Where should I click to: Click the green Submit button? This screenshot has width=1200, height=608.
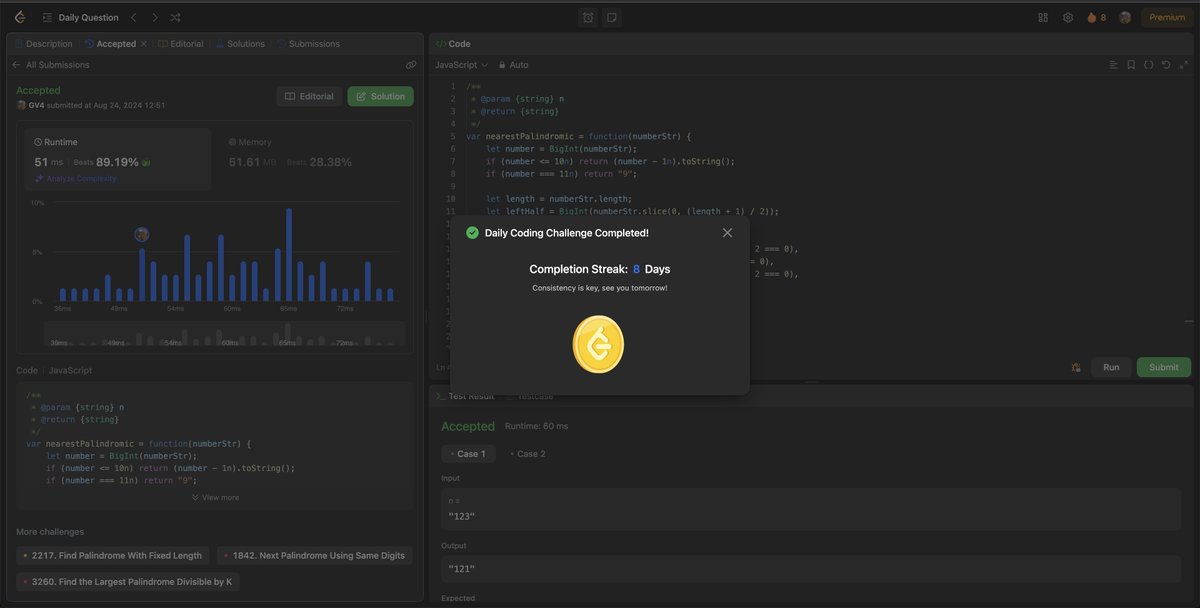click(x=1164, y=367)
